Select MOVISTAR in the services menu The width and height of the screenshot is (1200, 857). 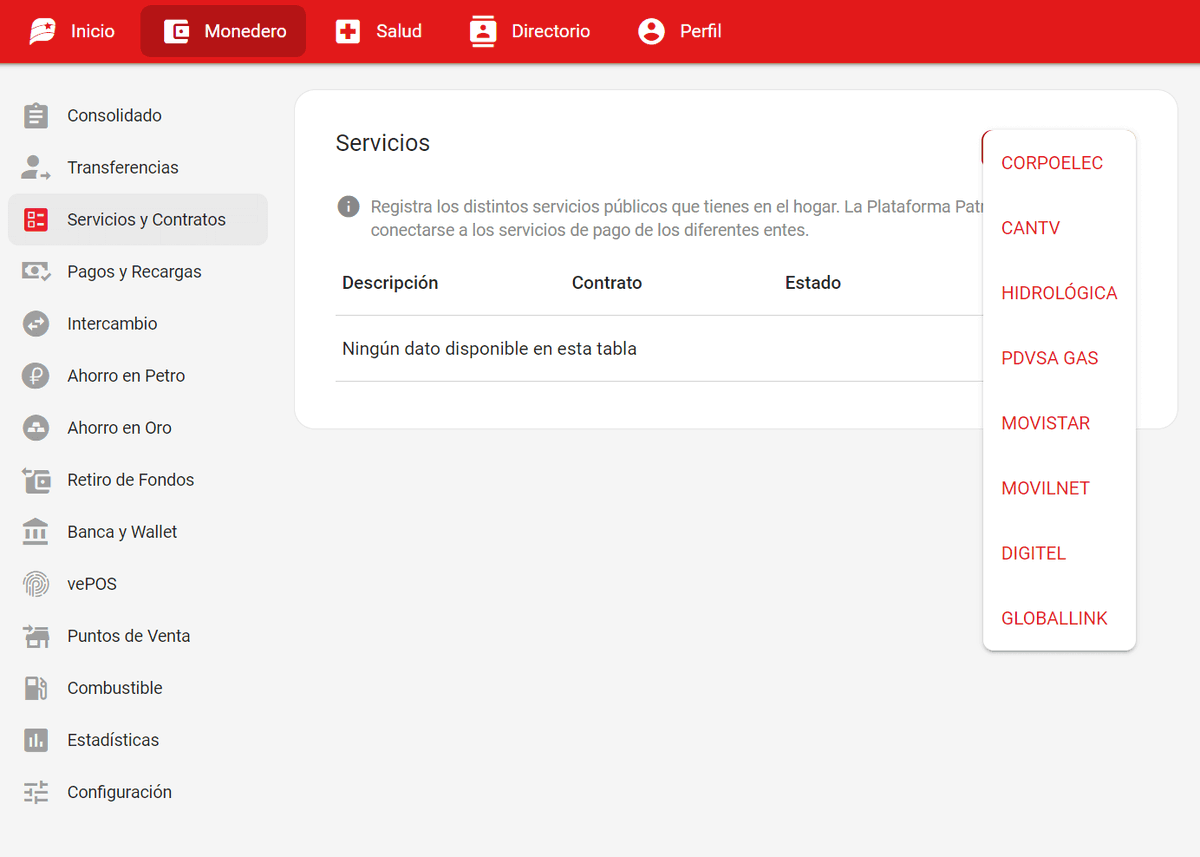pyautogui.click(x=1060, y=423)
